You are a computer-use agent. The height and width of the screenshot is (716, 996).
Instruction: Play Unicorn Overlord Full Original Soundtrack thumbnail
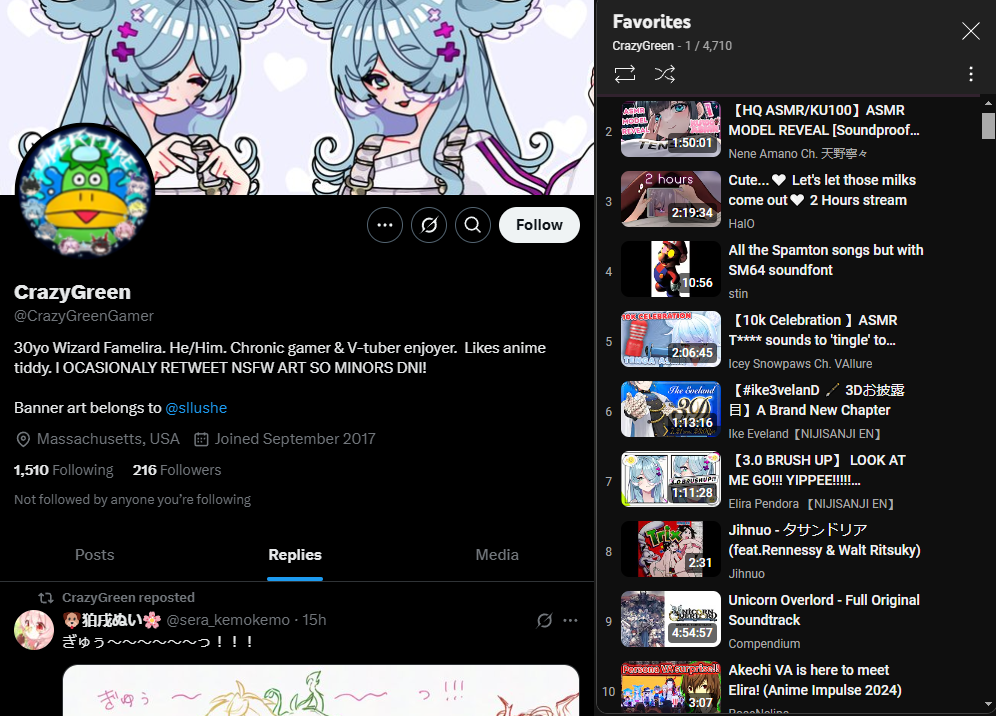671,619
